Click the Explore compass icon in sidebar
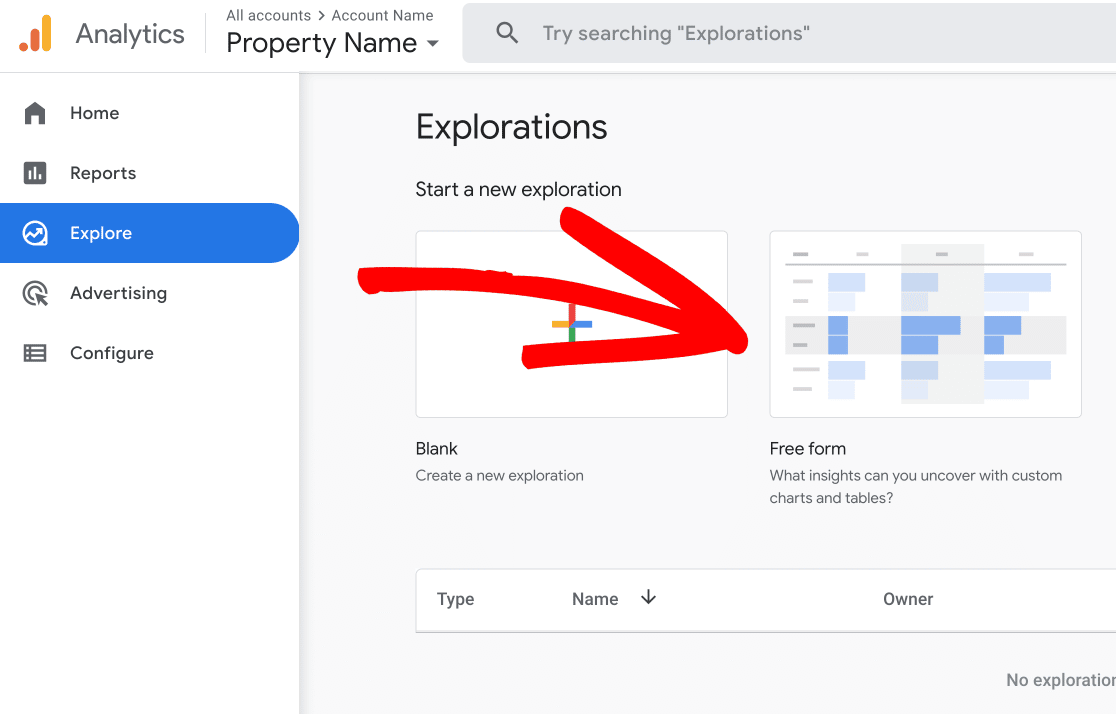Viewport: 1116px width, 714px height. pyautogui.click(x=35, y=233)
